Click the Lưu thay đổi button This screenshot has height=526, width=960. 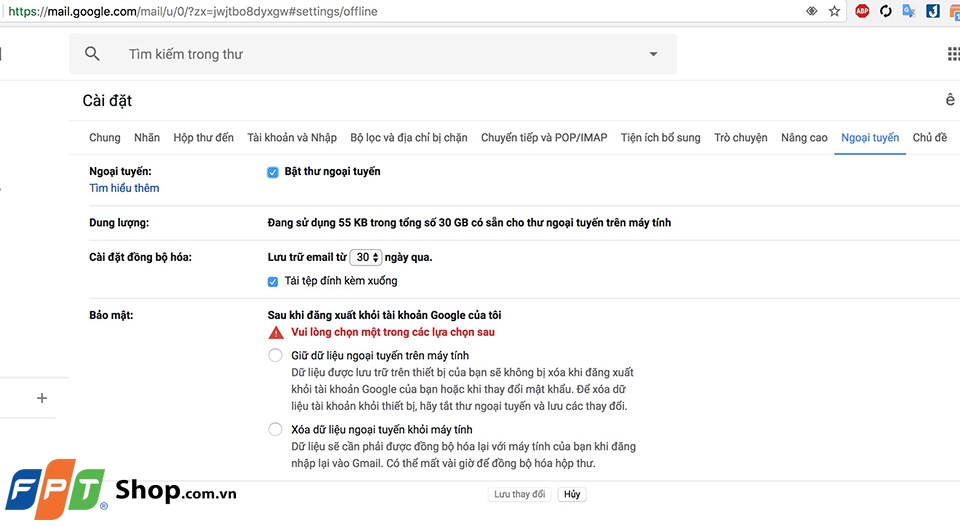[x=520, y=494]
